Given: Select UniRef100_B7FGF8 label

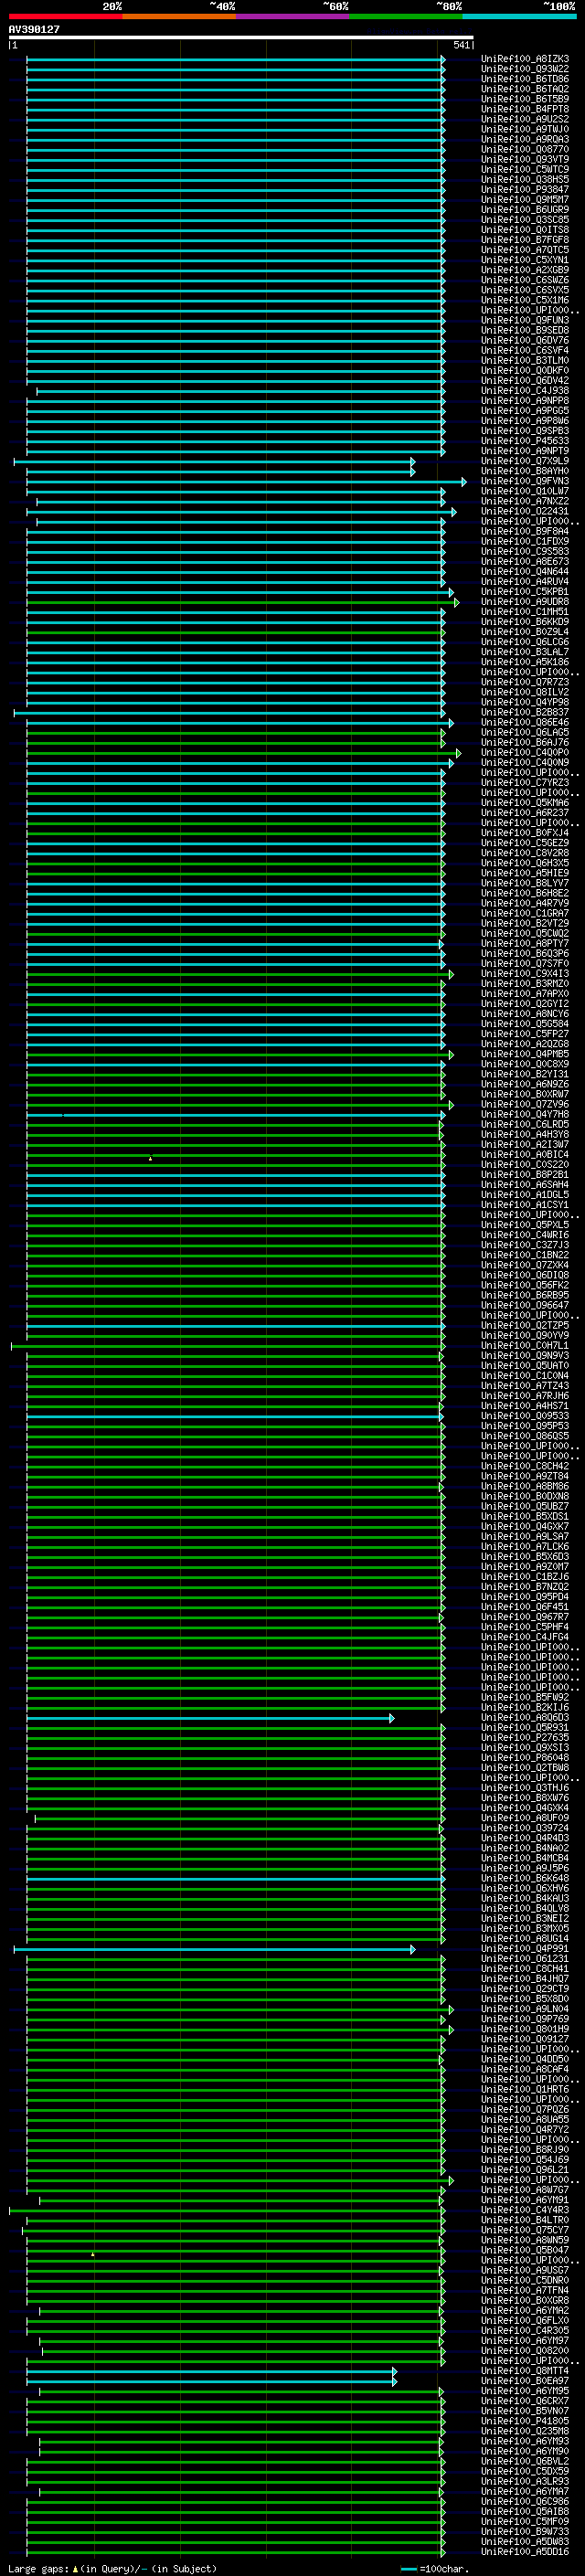Looking at the screenshot, I should (x=525, y=240).
